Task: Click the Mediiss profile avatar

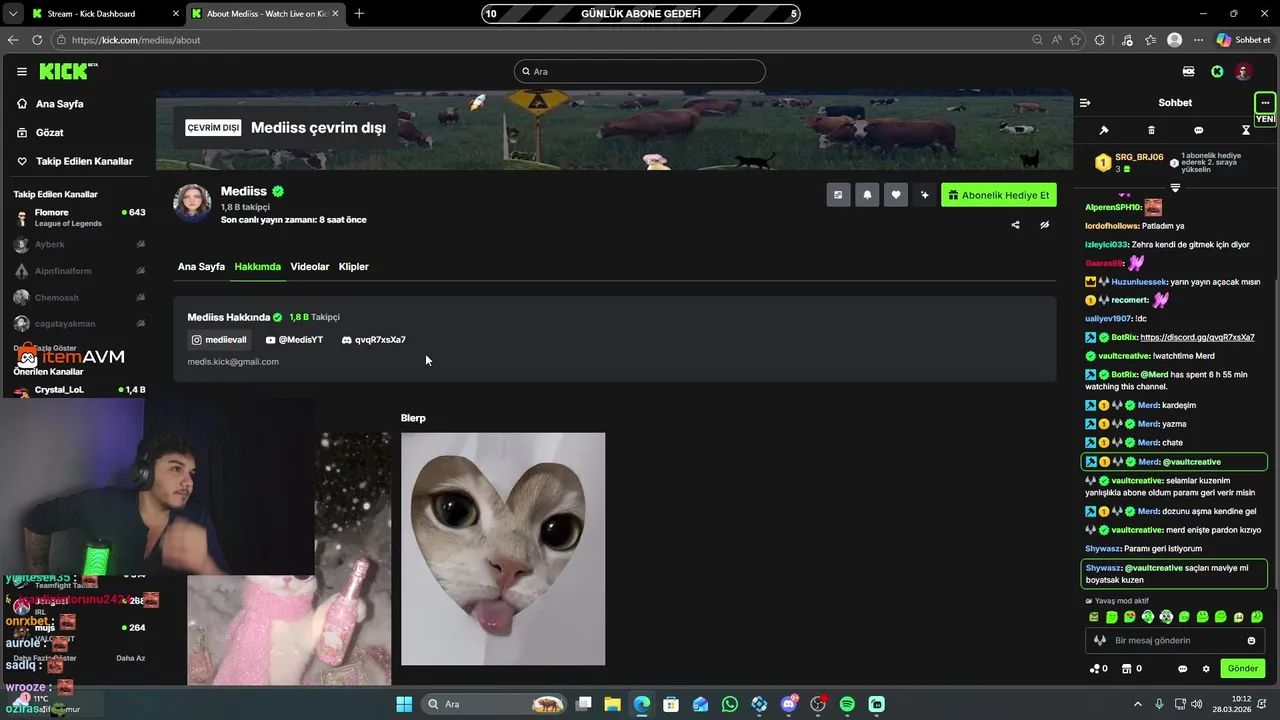Action: pyautogui.click(x=192, y=202)
